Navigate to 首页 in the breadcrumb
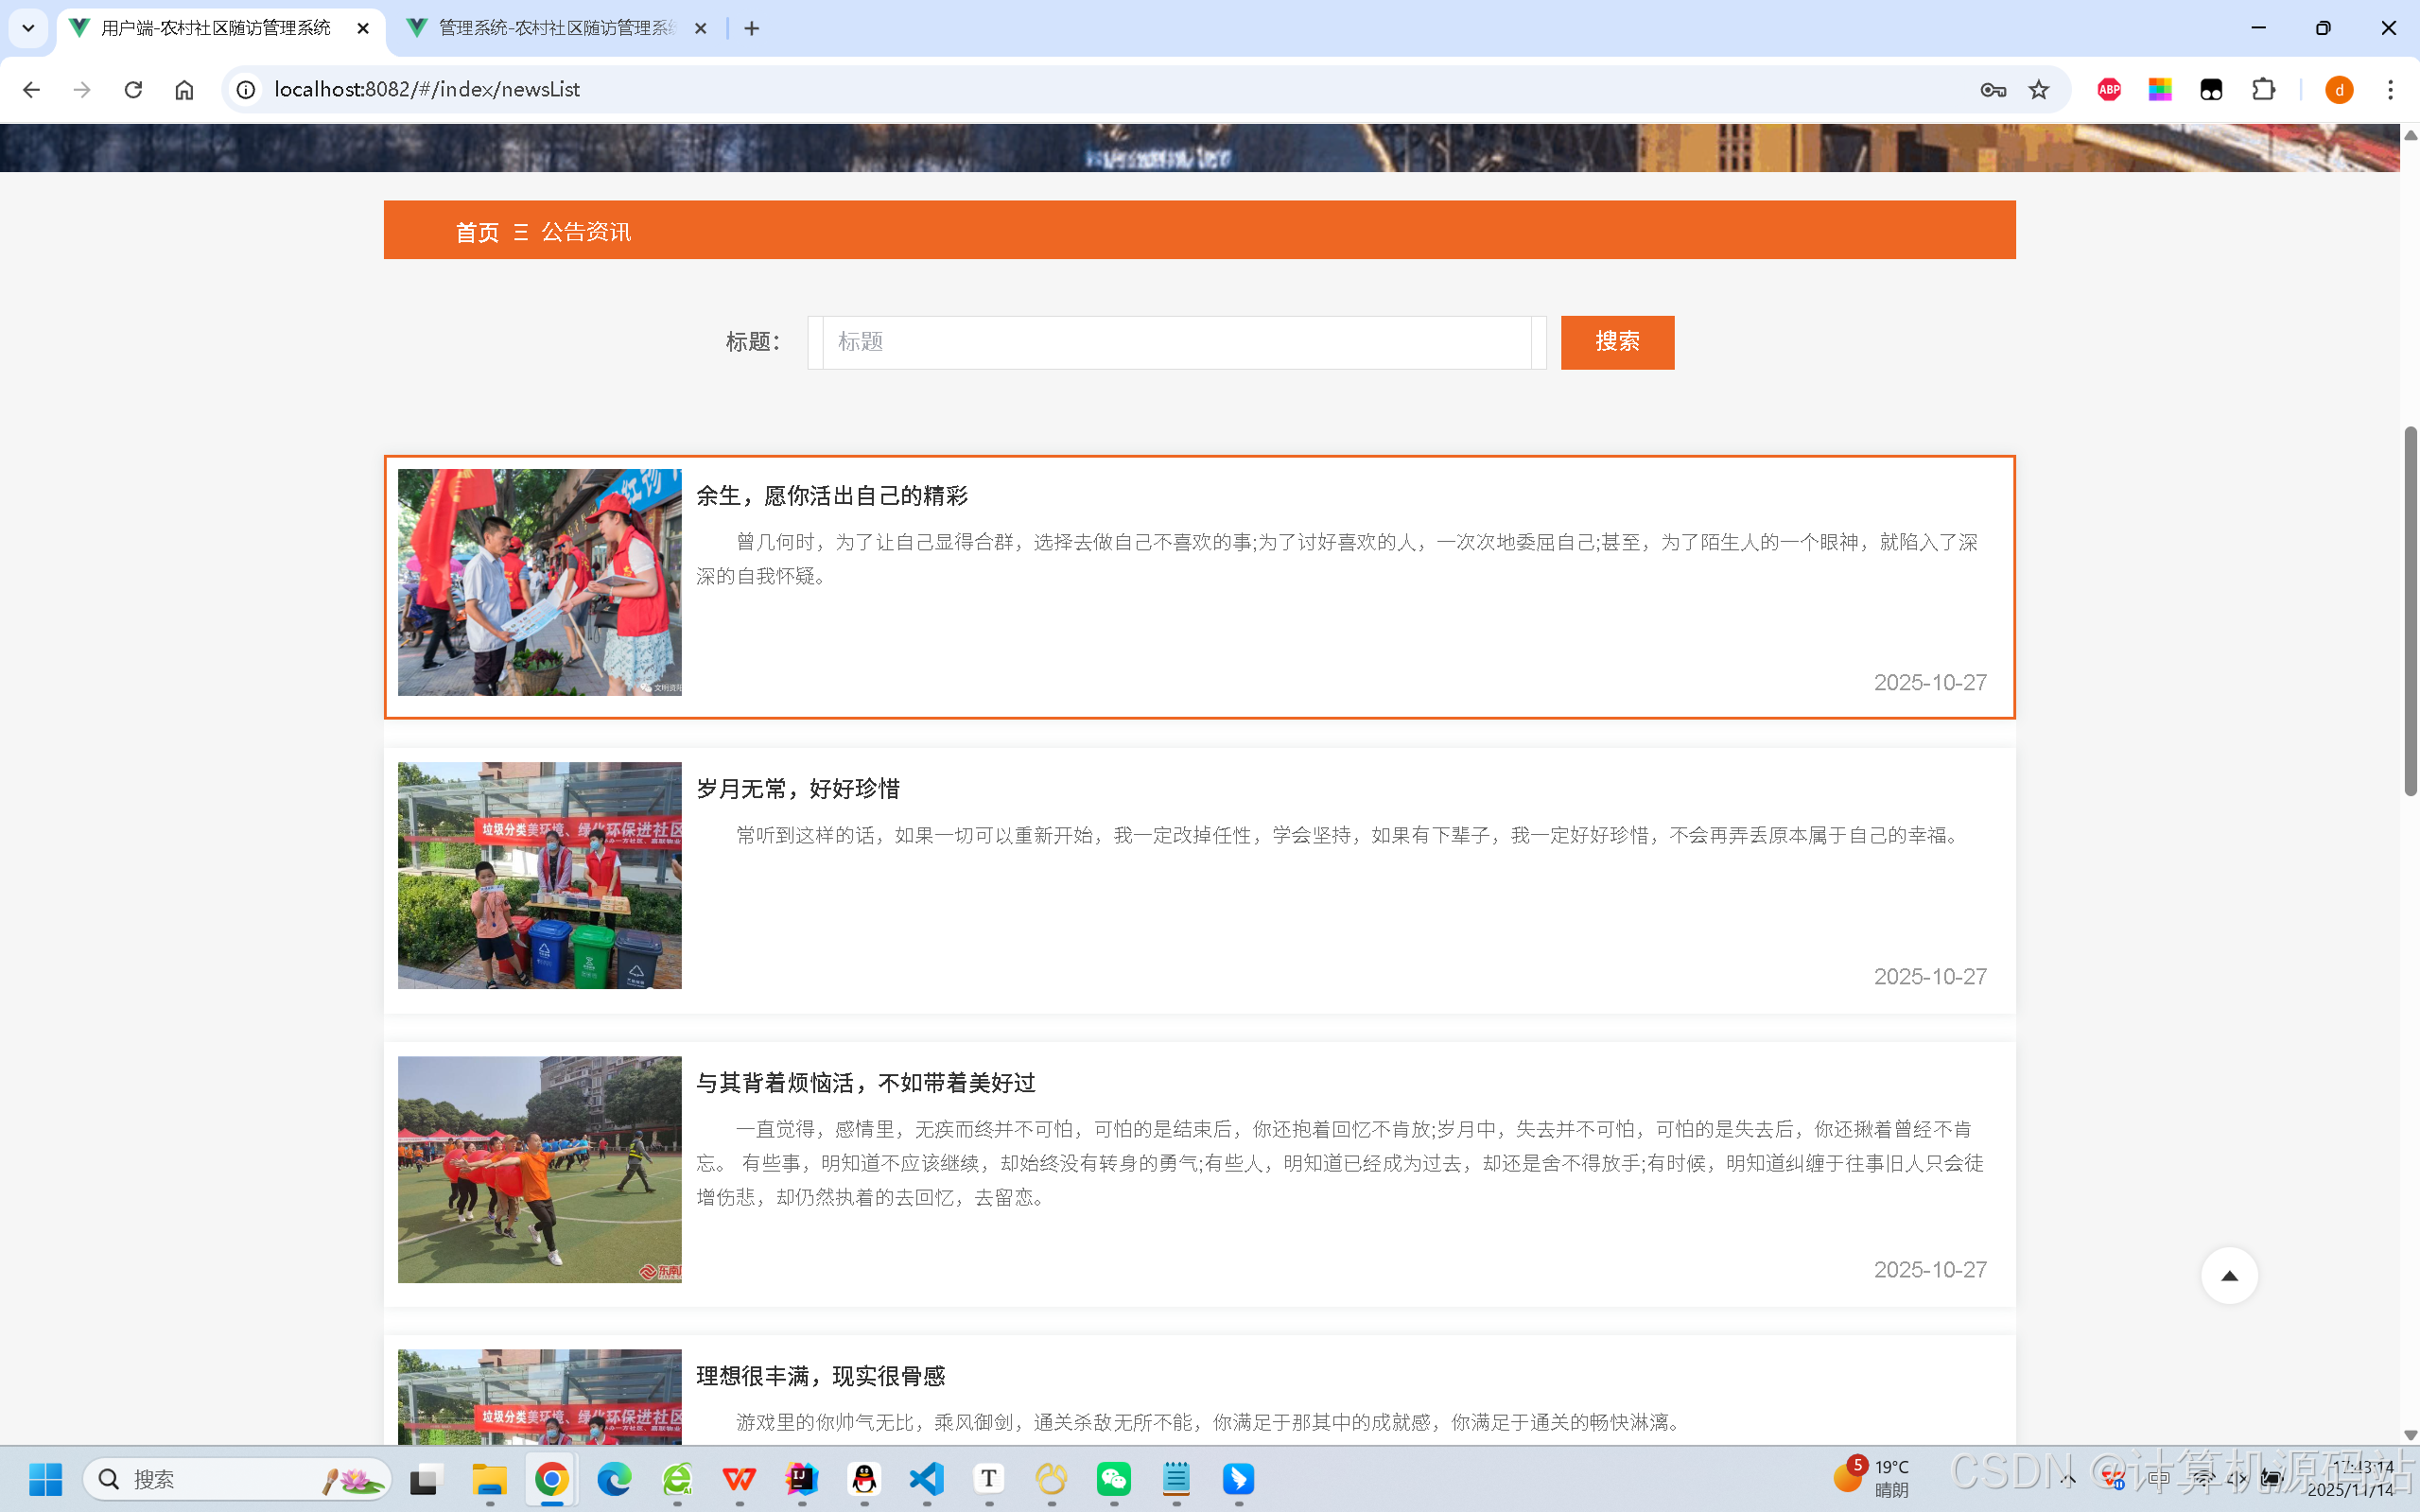2420x1512 pixels. click(x=477, y=232)
